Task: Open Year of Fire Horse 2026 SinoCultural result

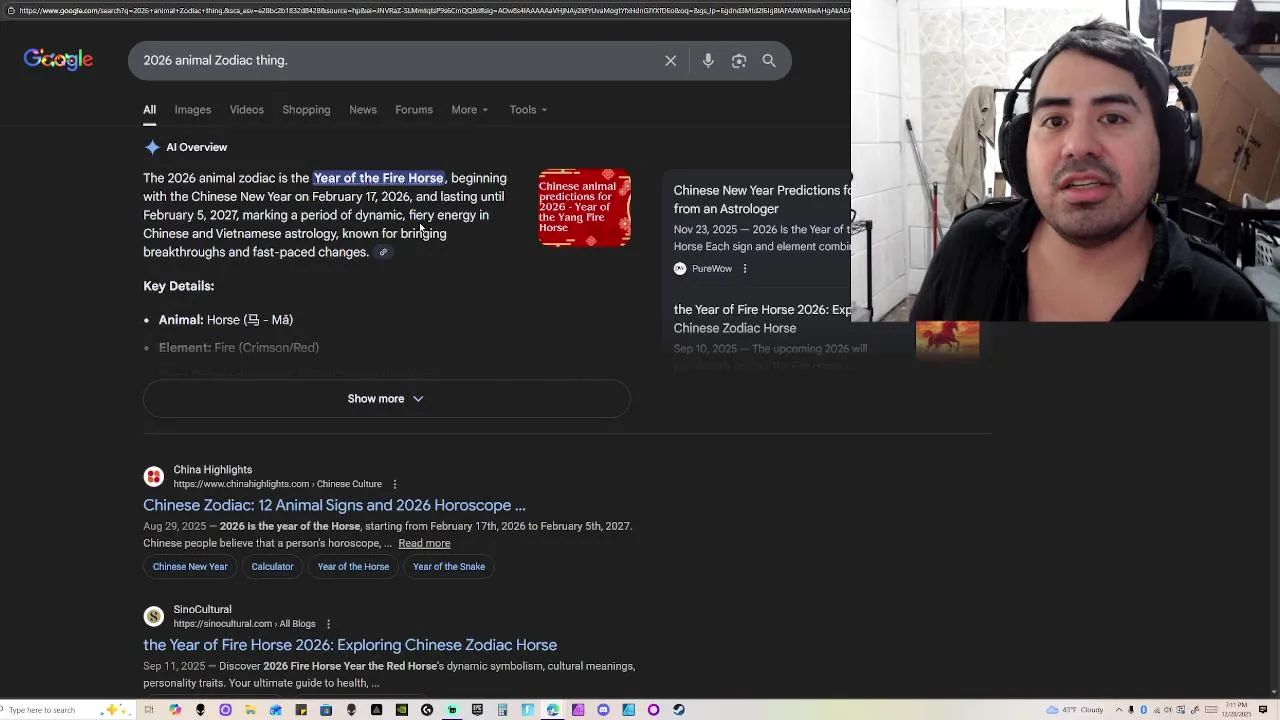Action: [350, 645]
